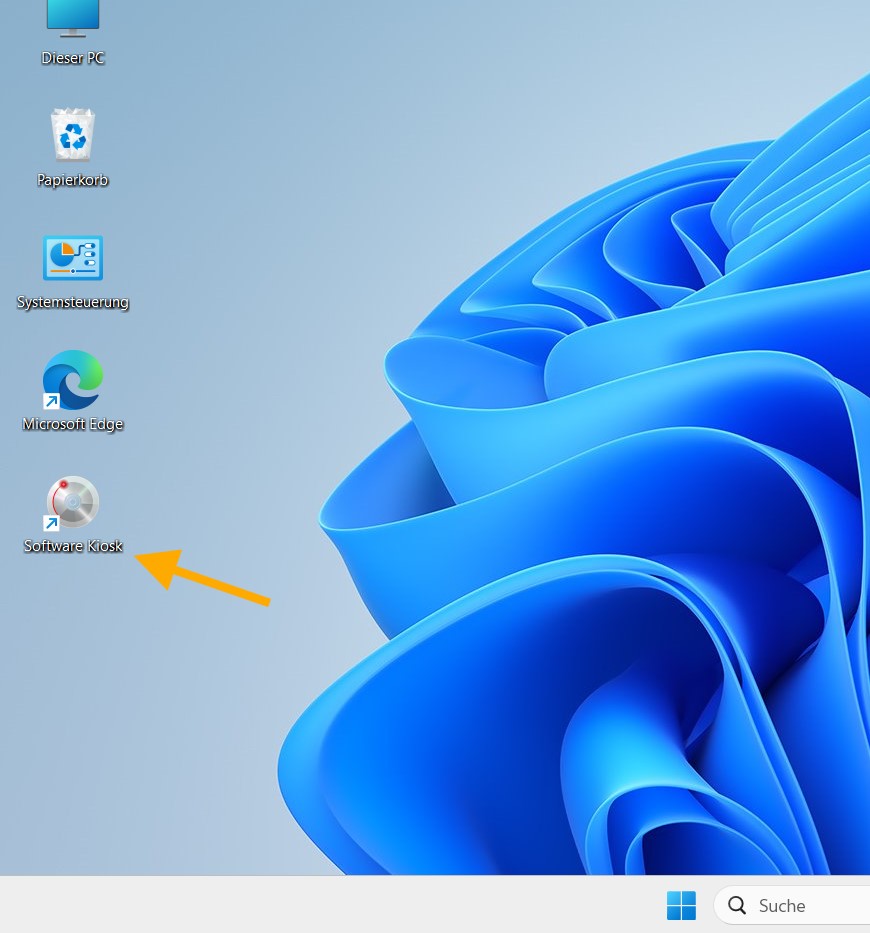Click shortcut arrow overlay on Software Kiosk
870x933 pixels.
pos(51,523)
